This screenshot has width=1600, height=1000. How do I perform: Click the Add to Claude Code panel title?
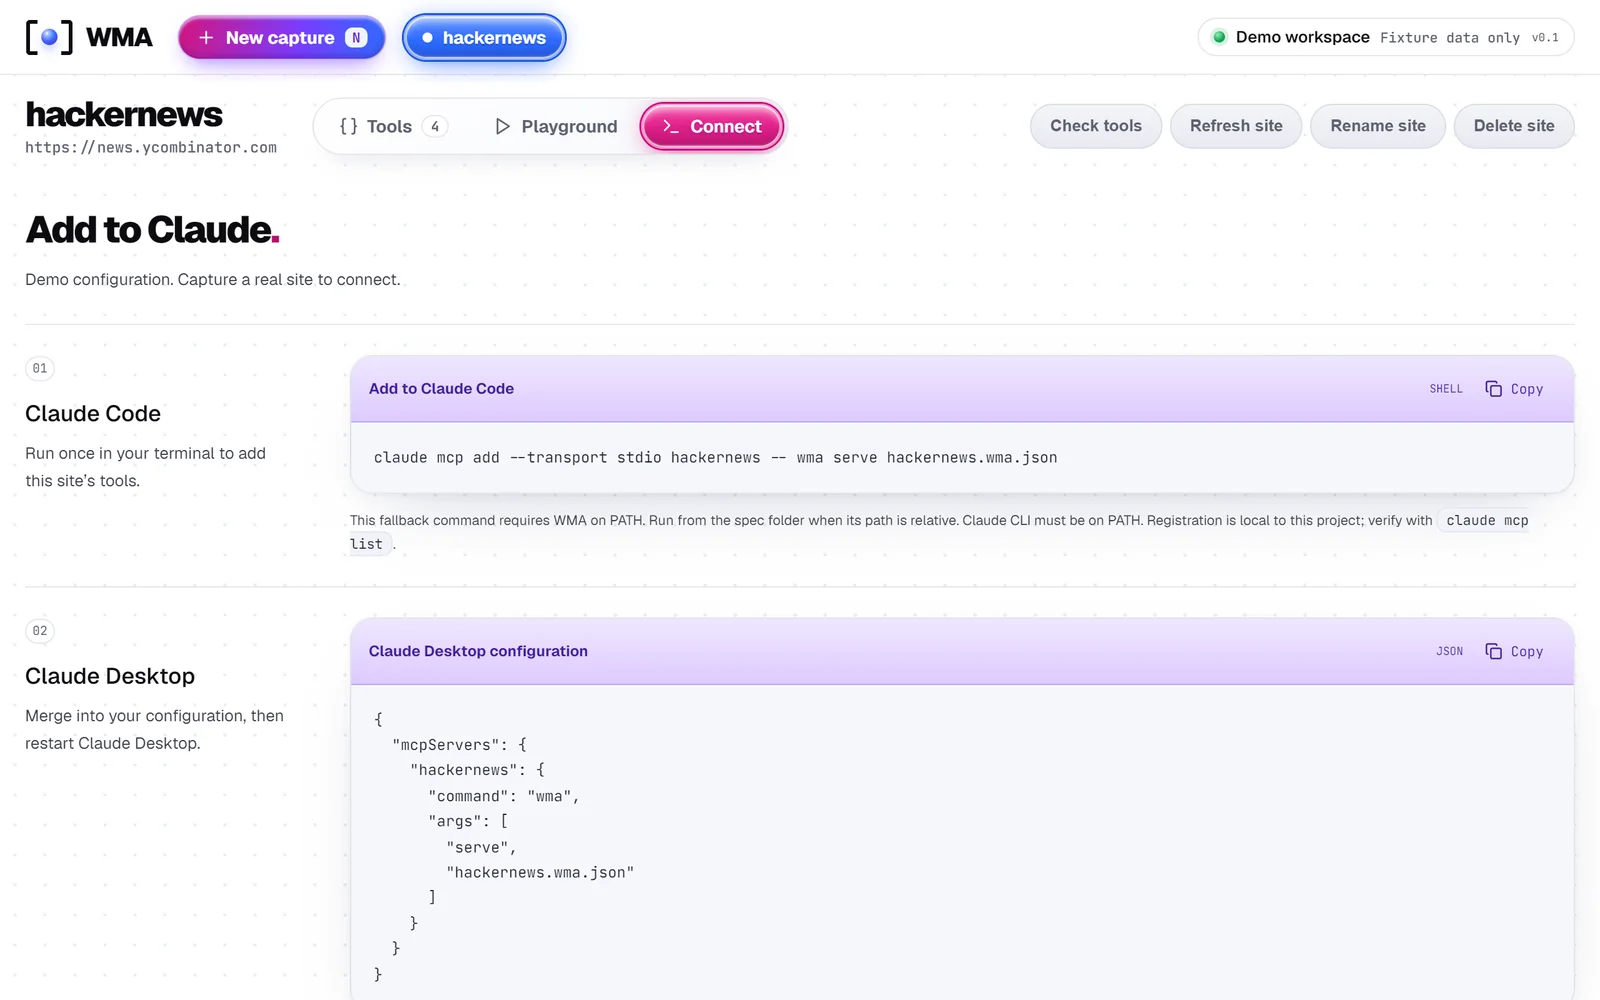(441, 389)
